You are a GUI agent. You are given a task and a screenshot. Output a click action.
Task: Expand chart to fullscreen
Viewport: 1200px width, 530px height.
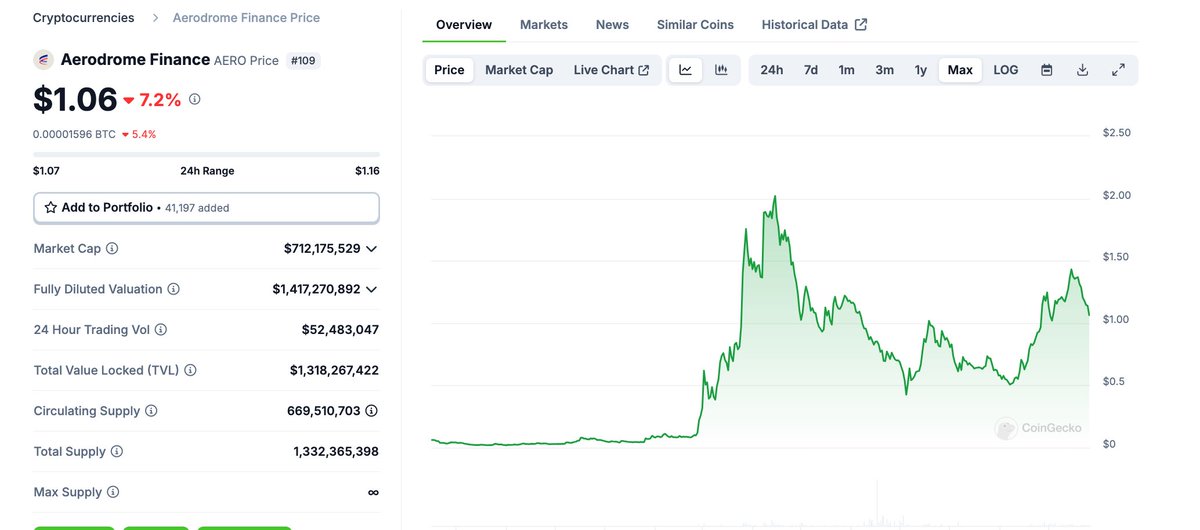pos(1118,70)
